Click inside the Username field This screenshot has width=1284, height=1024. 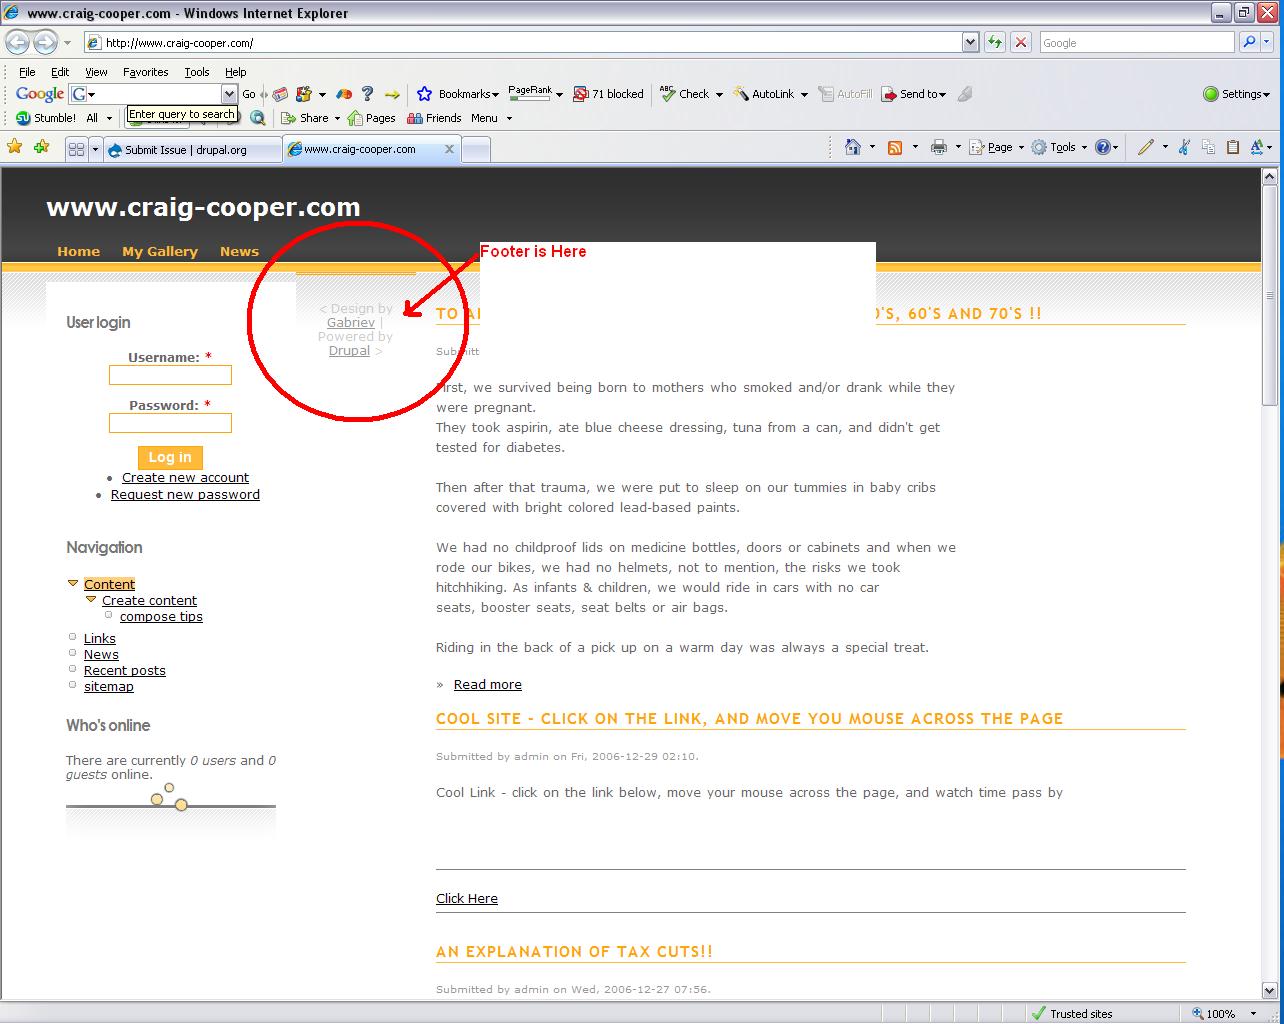pos(170,375)
